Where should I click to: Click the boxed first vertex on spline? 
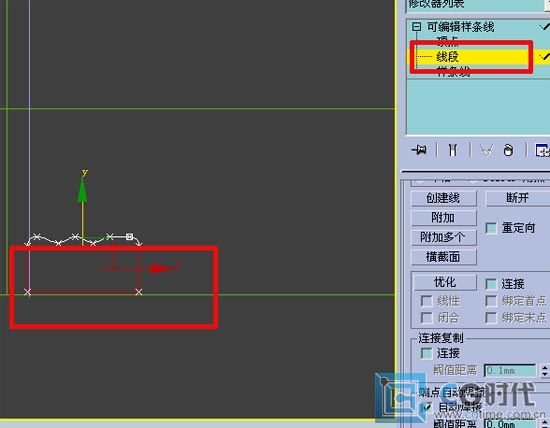coord(129,236)
